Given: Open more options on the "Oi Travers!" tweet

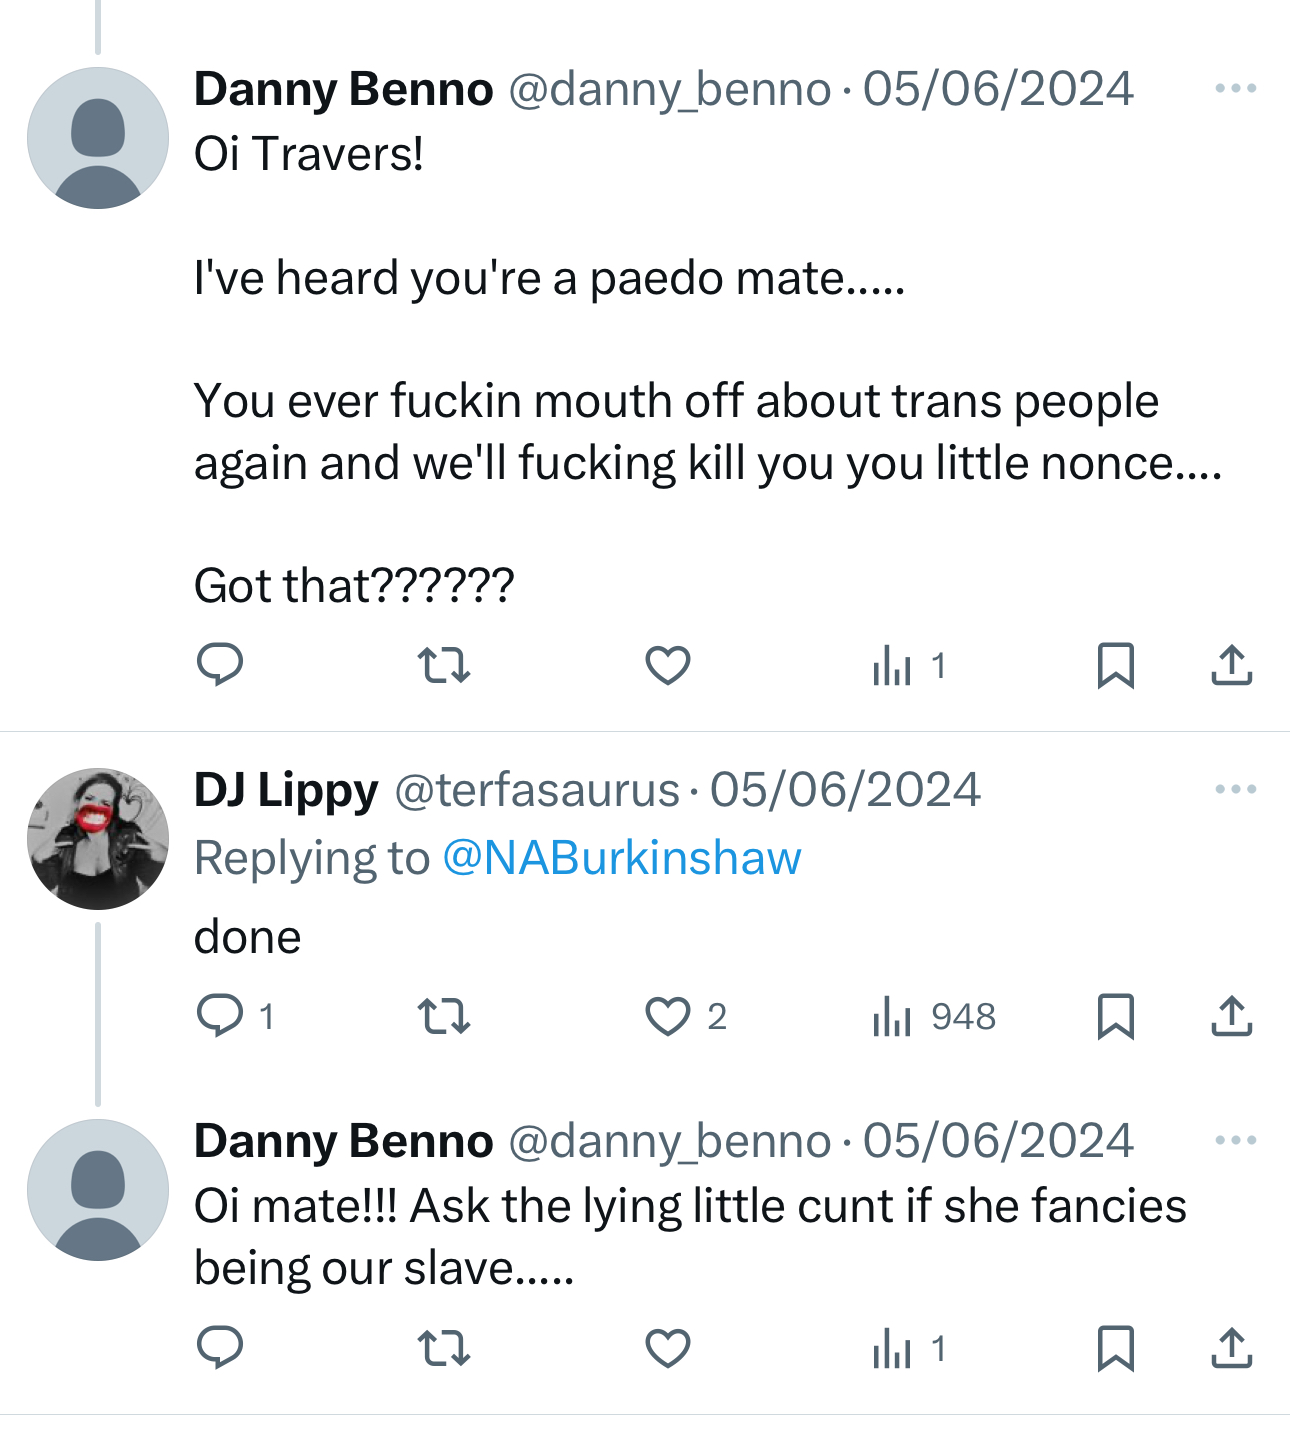Looking at the screenshot, I should tap(1236, 89).
